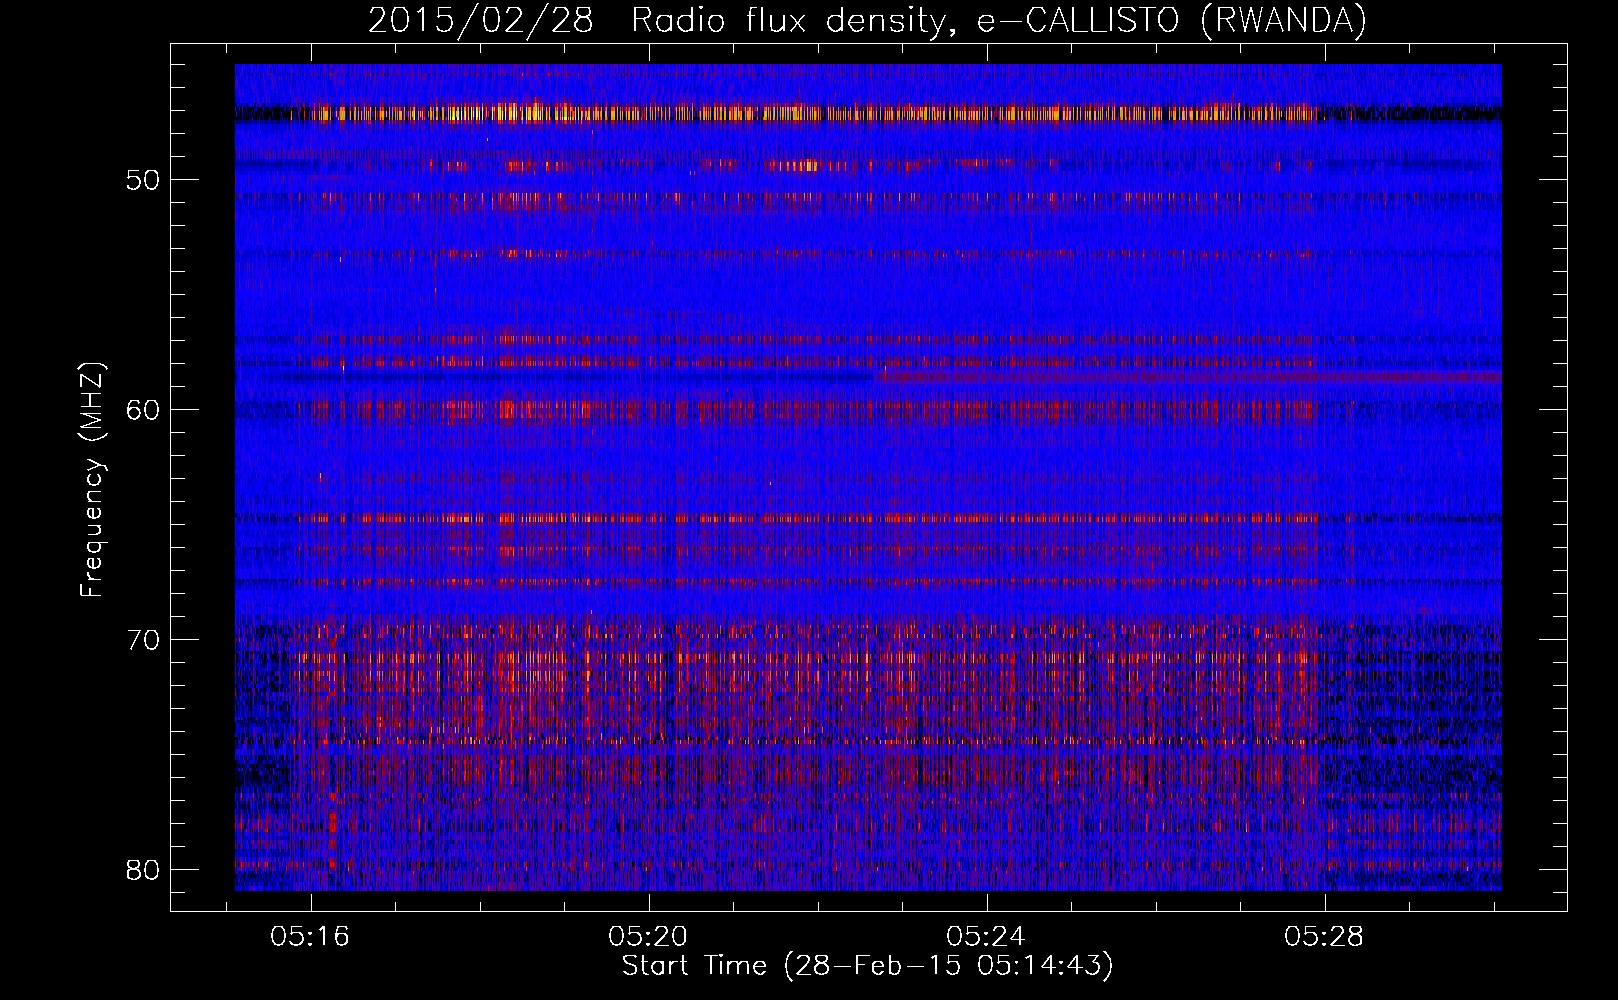1618x1000 pixels.
Task: Click the thin red band near 65 MHz
Action: [x=700, y=519]
